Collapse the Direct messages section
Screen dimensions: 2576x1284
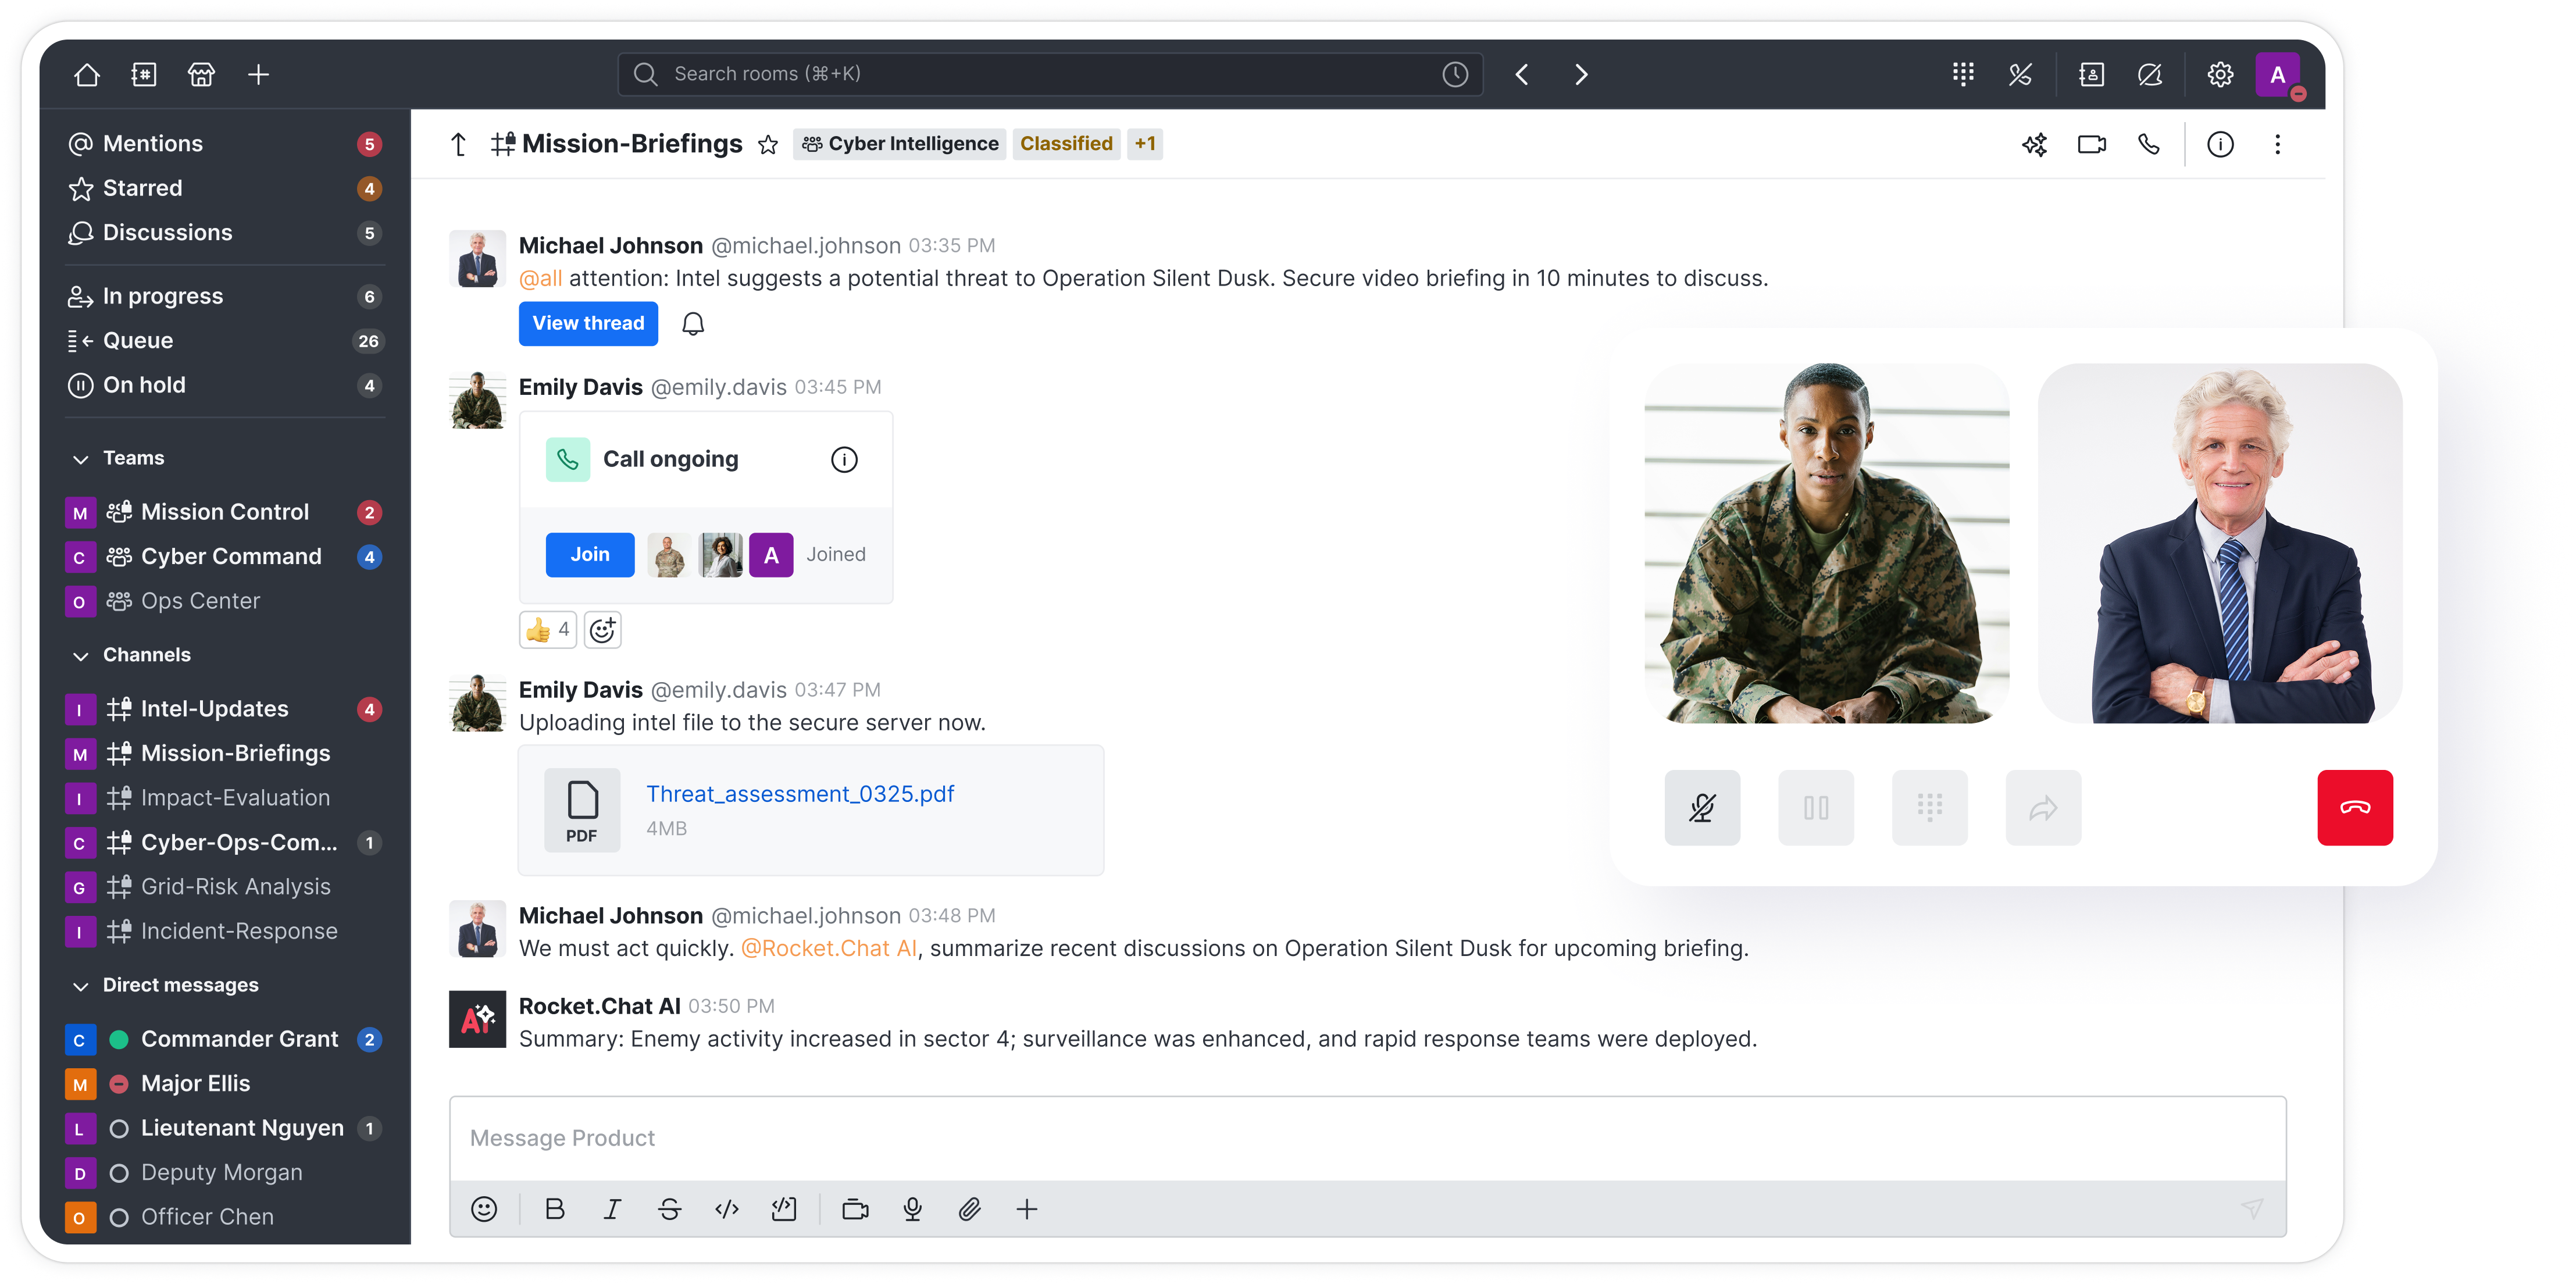pos(81,986)
